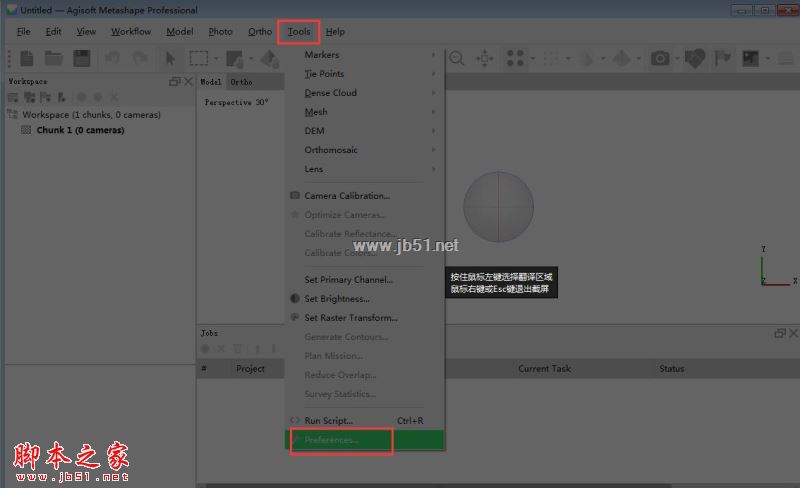Click the Redo arrow in toolbar
The width and height of the screenshot is (800, 488).
(140, 59)
